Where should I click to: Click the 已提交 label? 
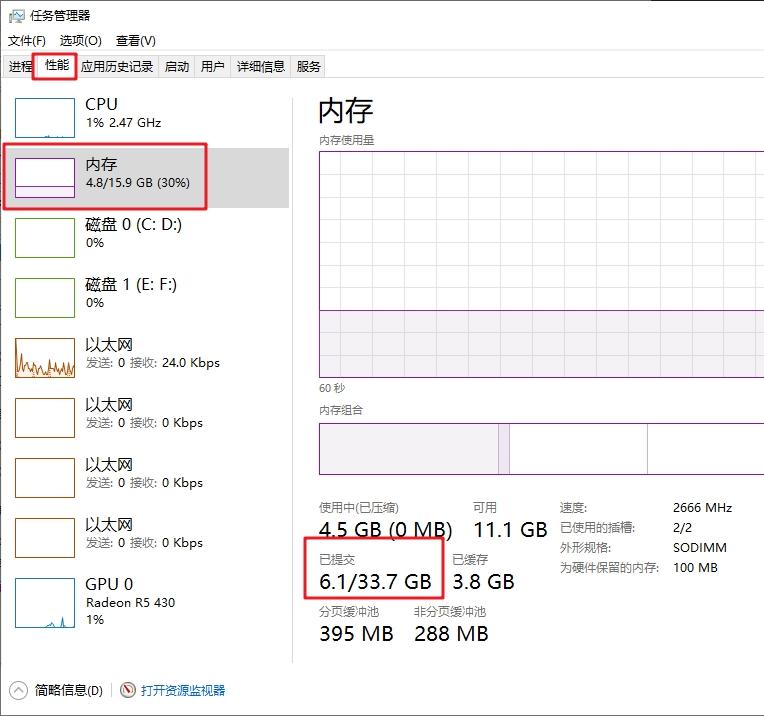[337, 560]
